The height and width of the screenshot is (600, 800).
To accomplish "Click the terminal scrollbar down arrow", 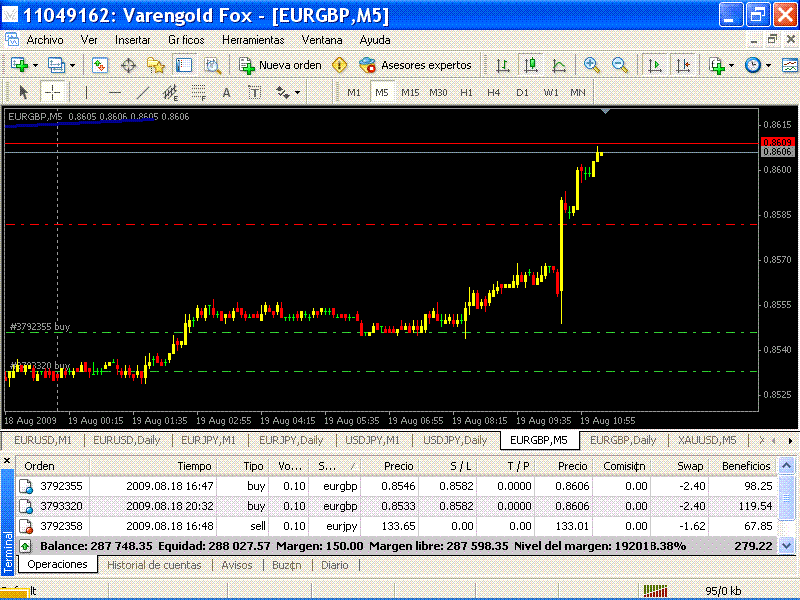I will [x=786, y=546].
